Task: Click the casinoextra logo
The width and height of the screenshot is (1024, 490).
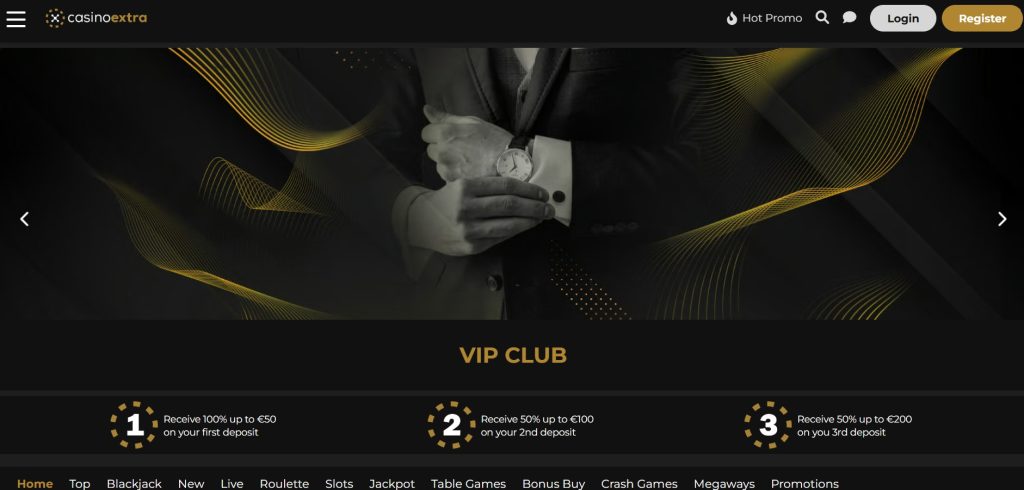Action: click(96, 18)
